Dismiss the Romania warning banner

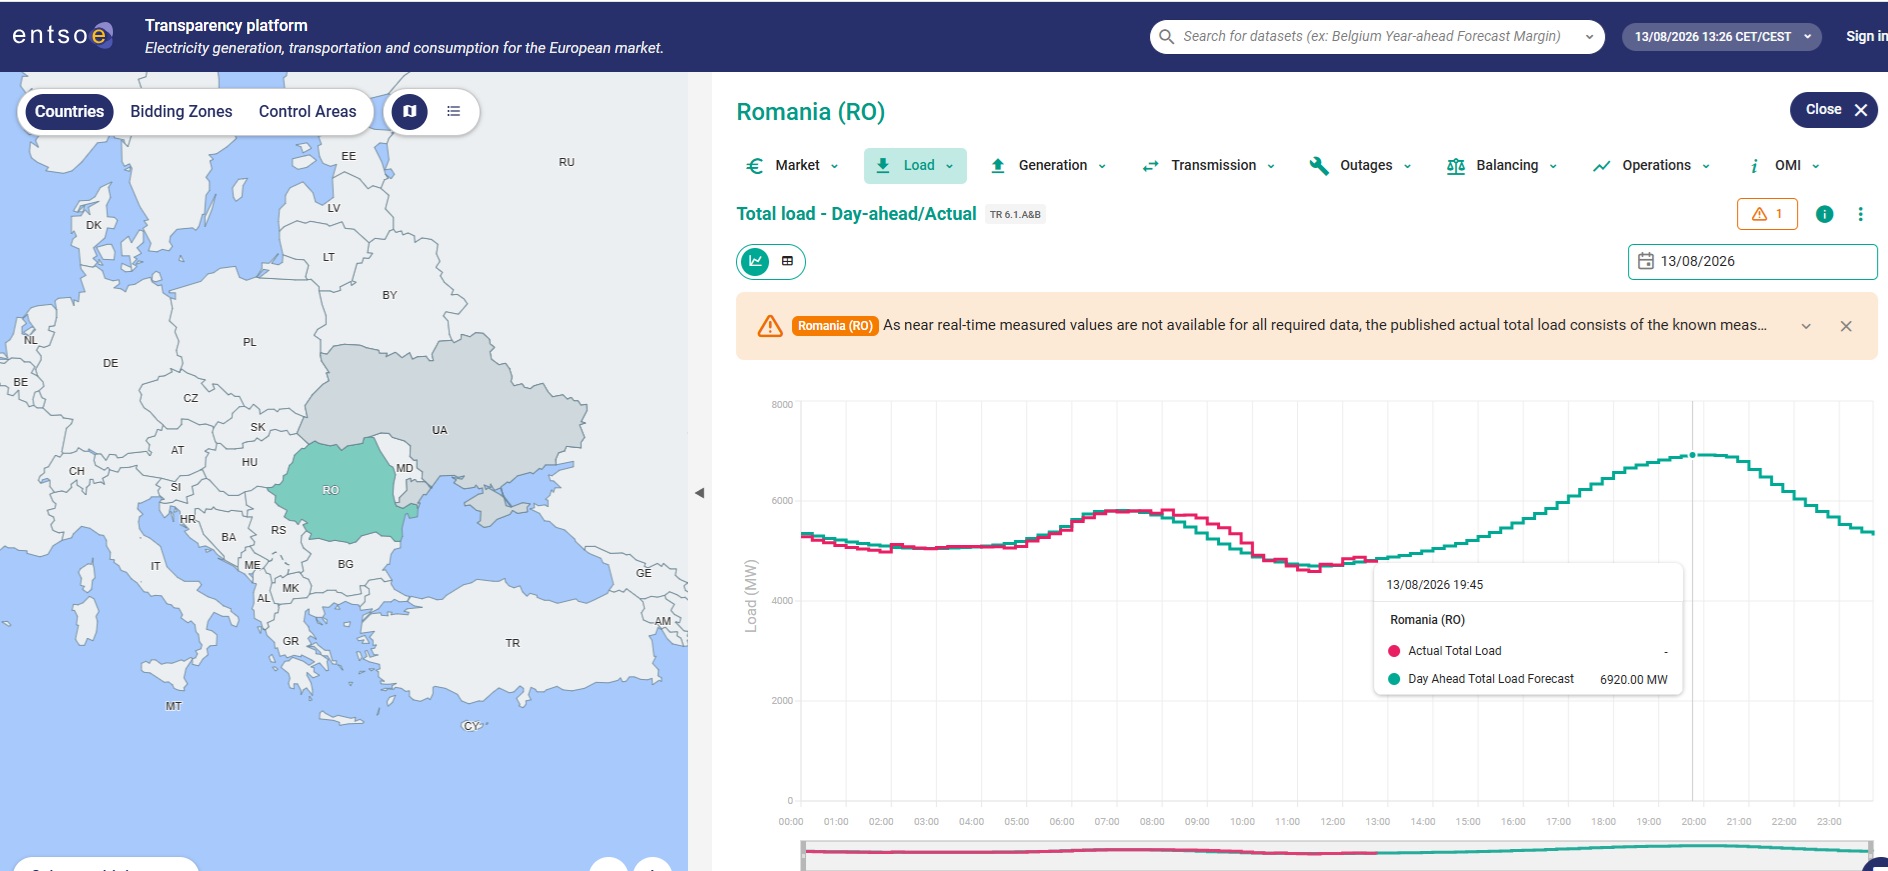tap(1846, 326)
